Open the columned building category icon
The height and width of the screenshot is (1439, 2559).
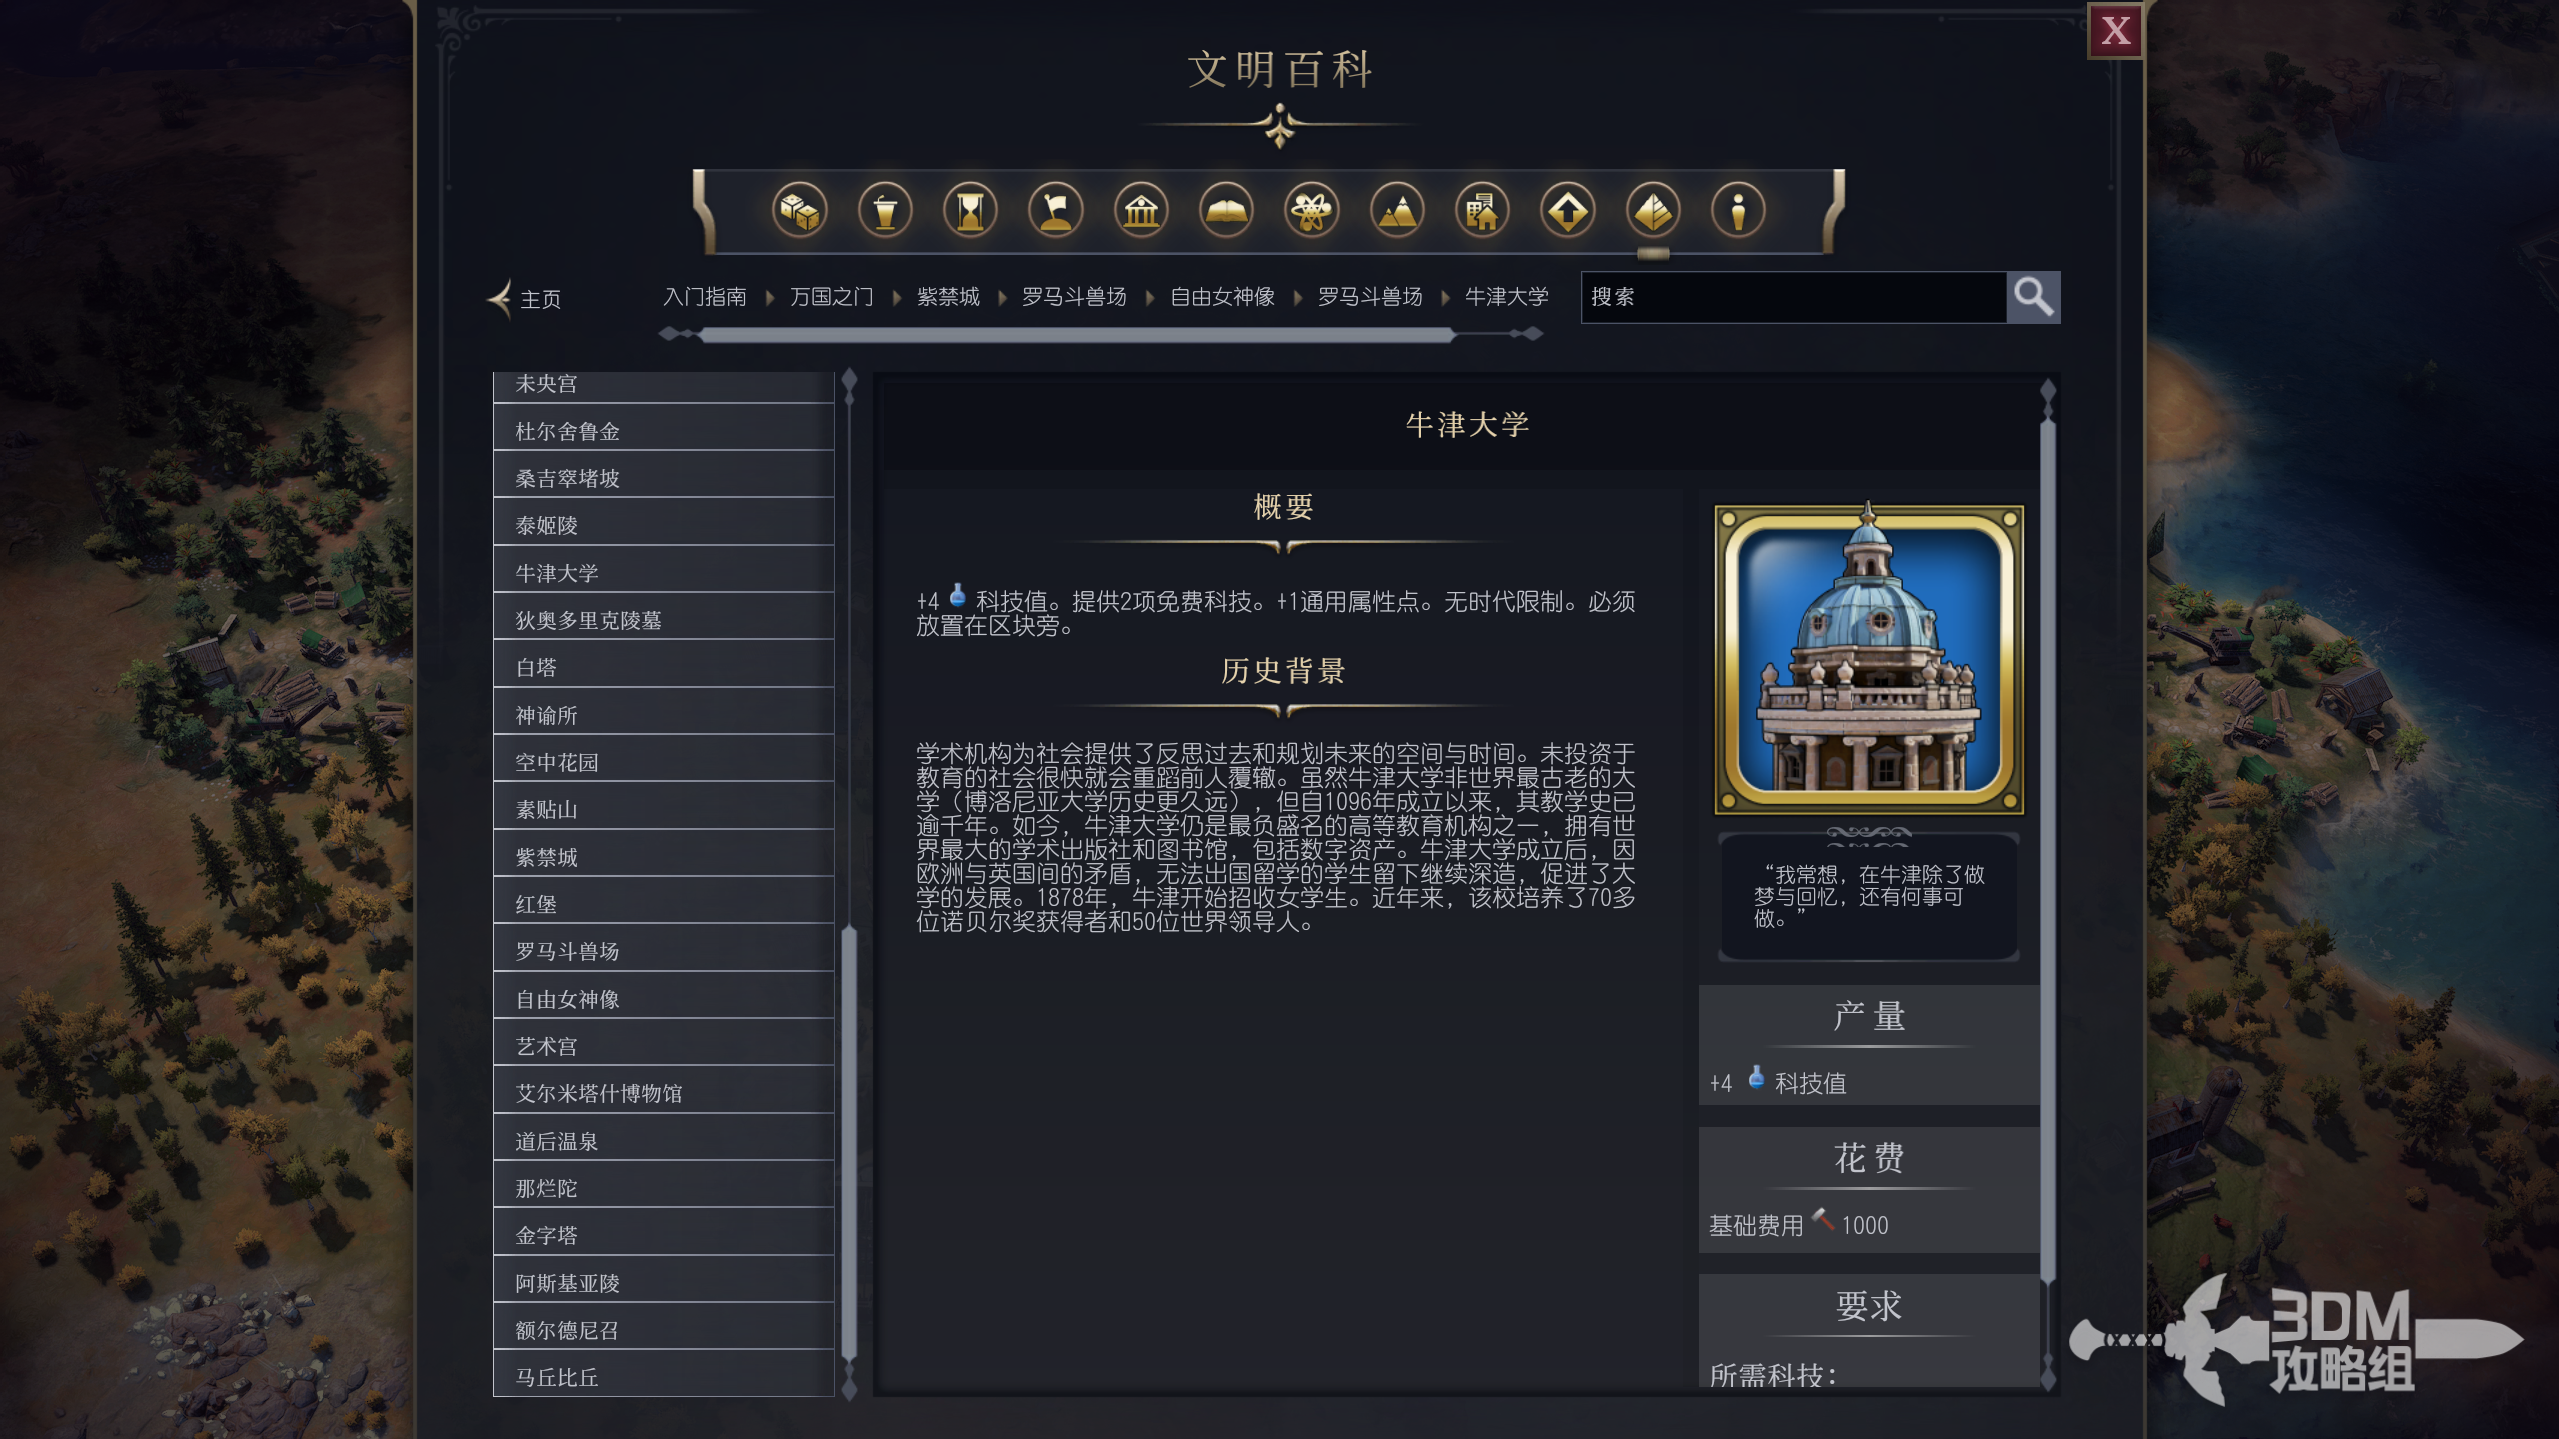[x=1141, y=211]
